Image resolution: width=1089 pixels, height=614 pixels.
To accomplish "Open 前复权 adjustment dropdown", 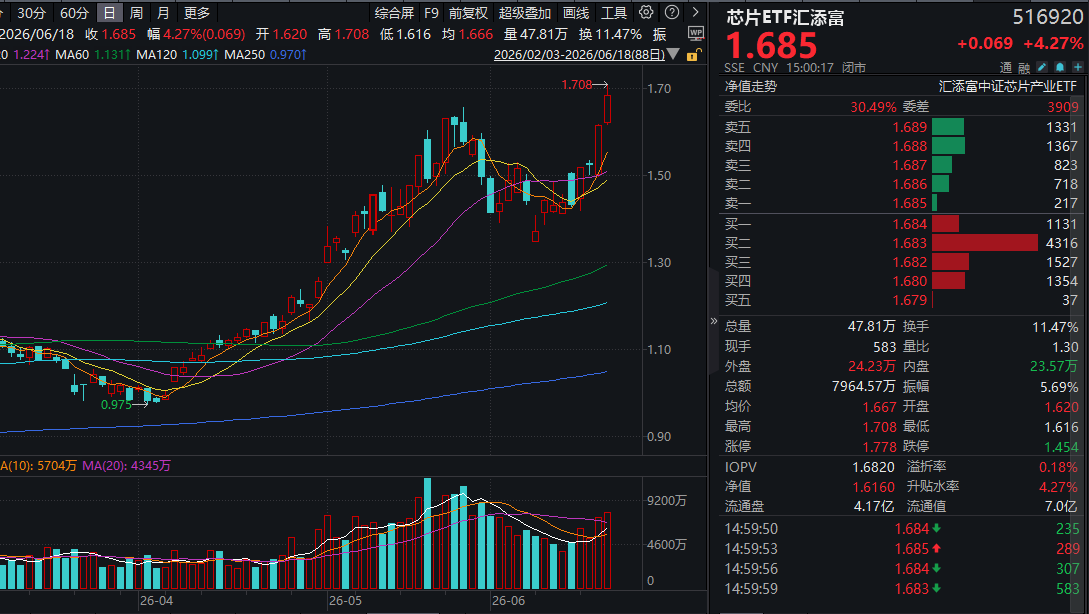I will (x=468, y=13).
